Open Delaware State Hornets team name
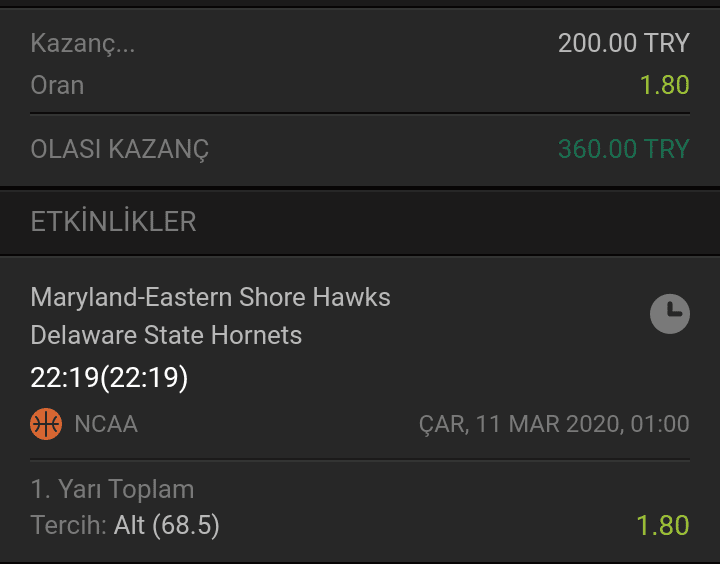 tap(166, 335)
